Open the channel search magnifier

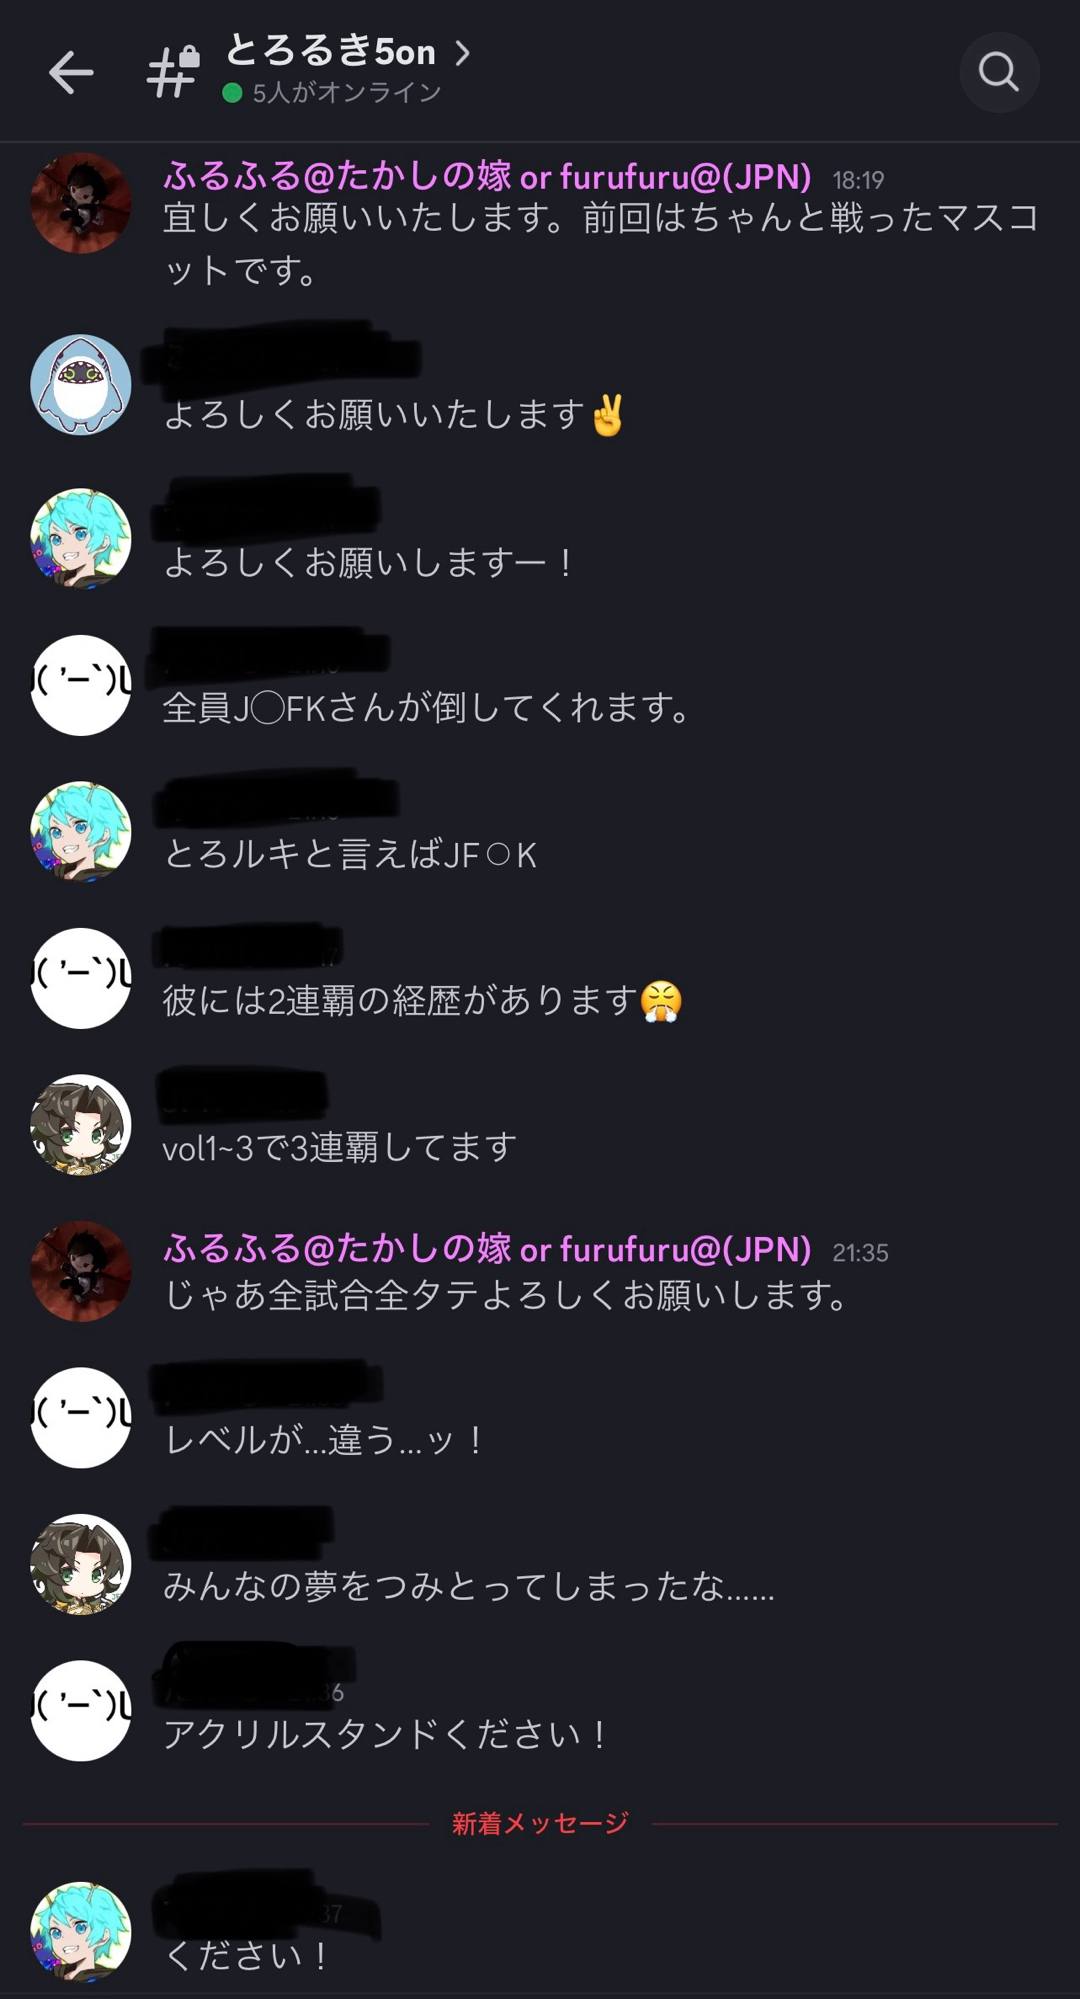pyautogui.click(x=999, y=72)
